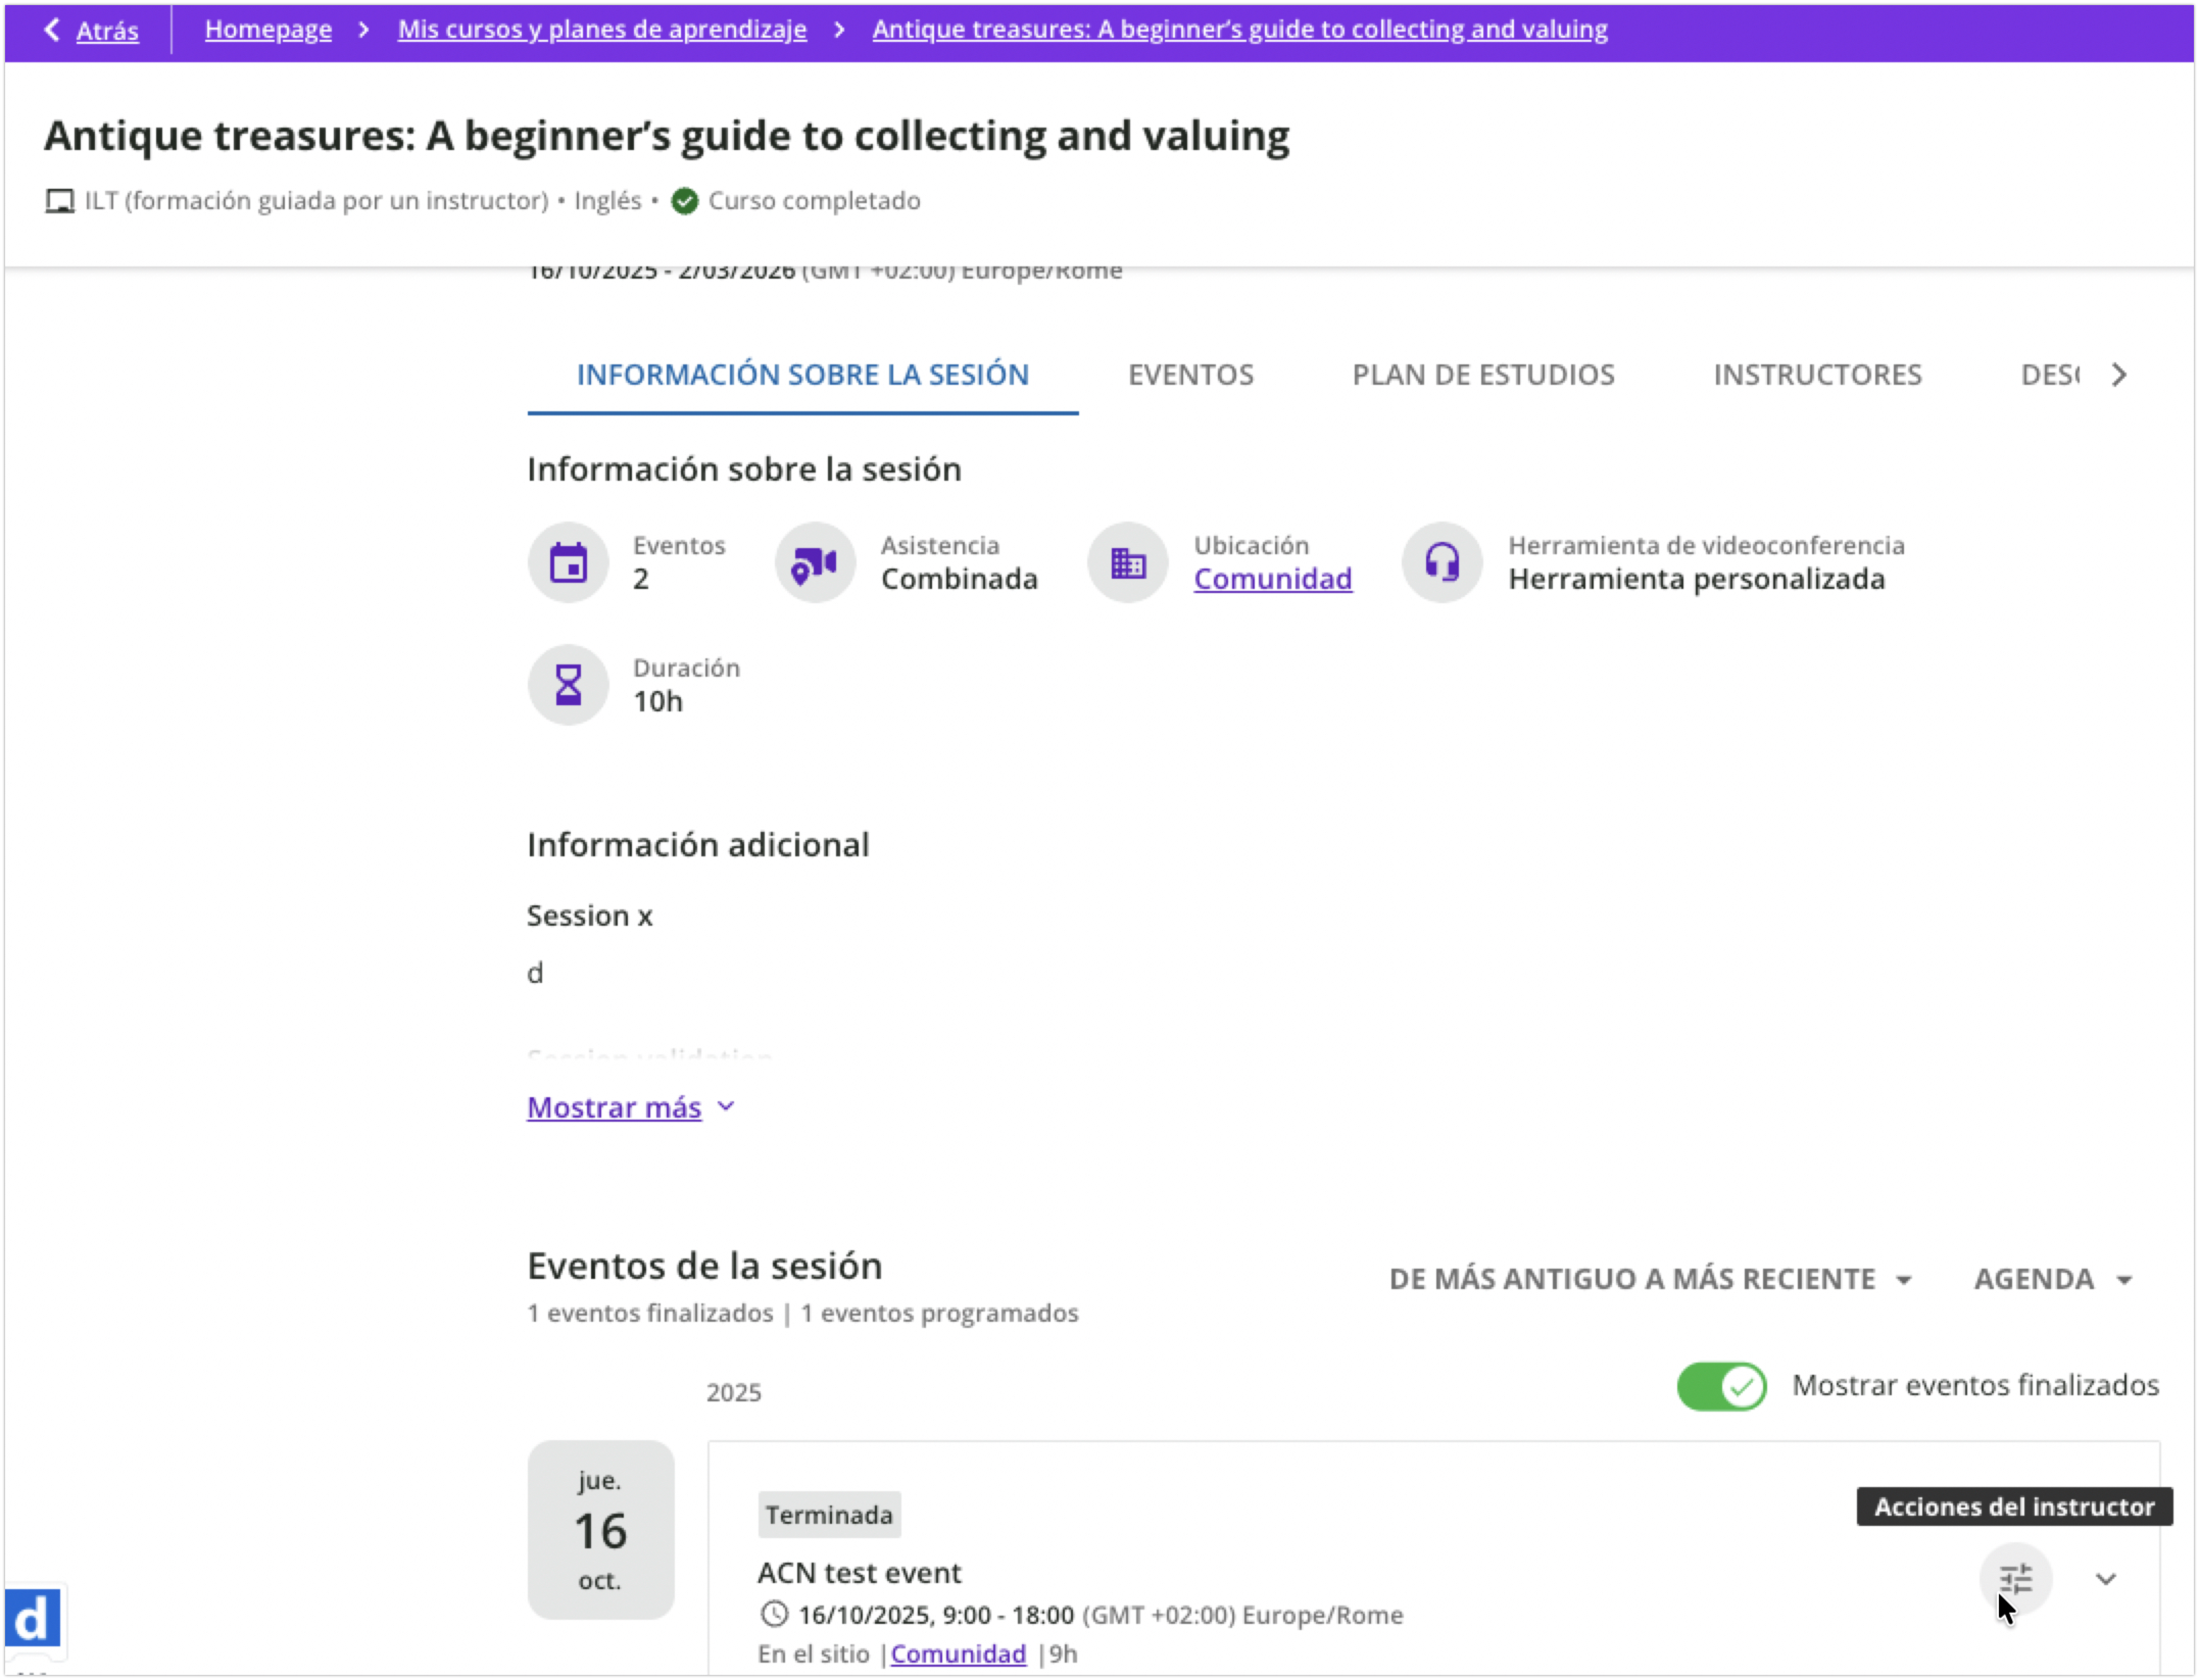Click the Eventos calendar icon
This screenshot has height=1680, width=2199.
[x=568, y=563]
